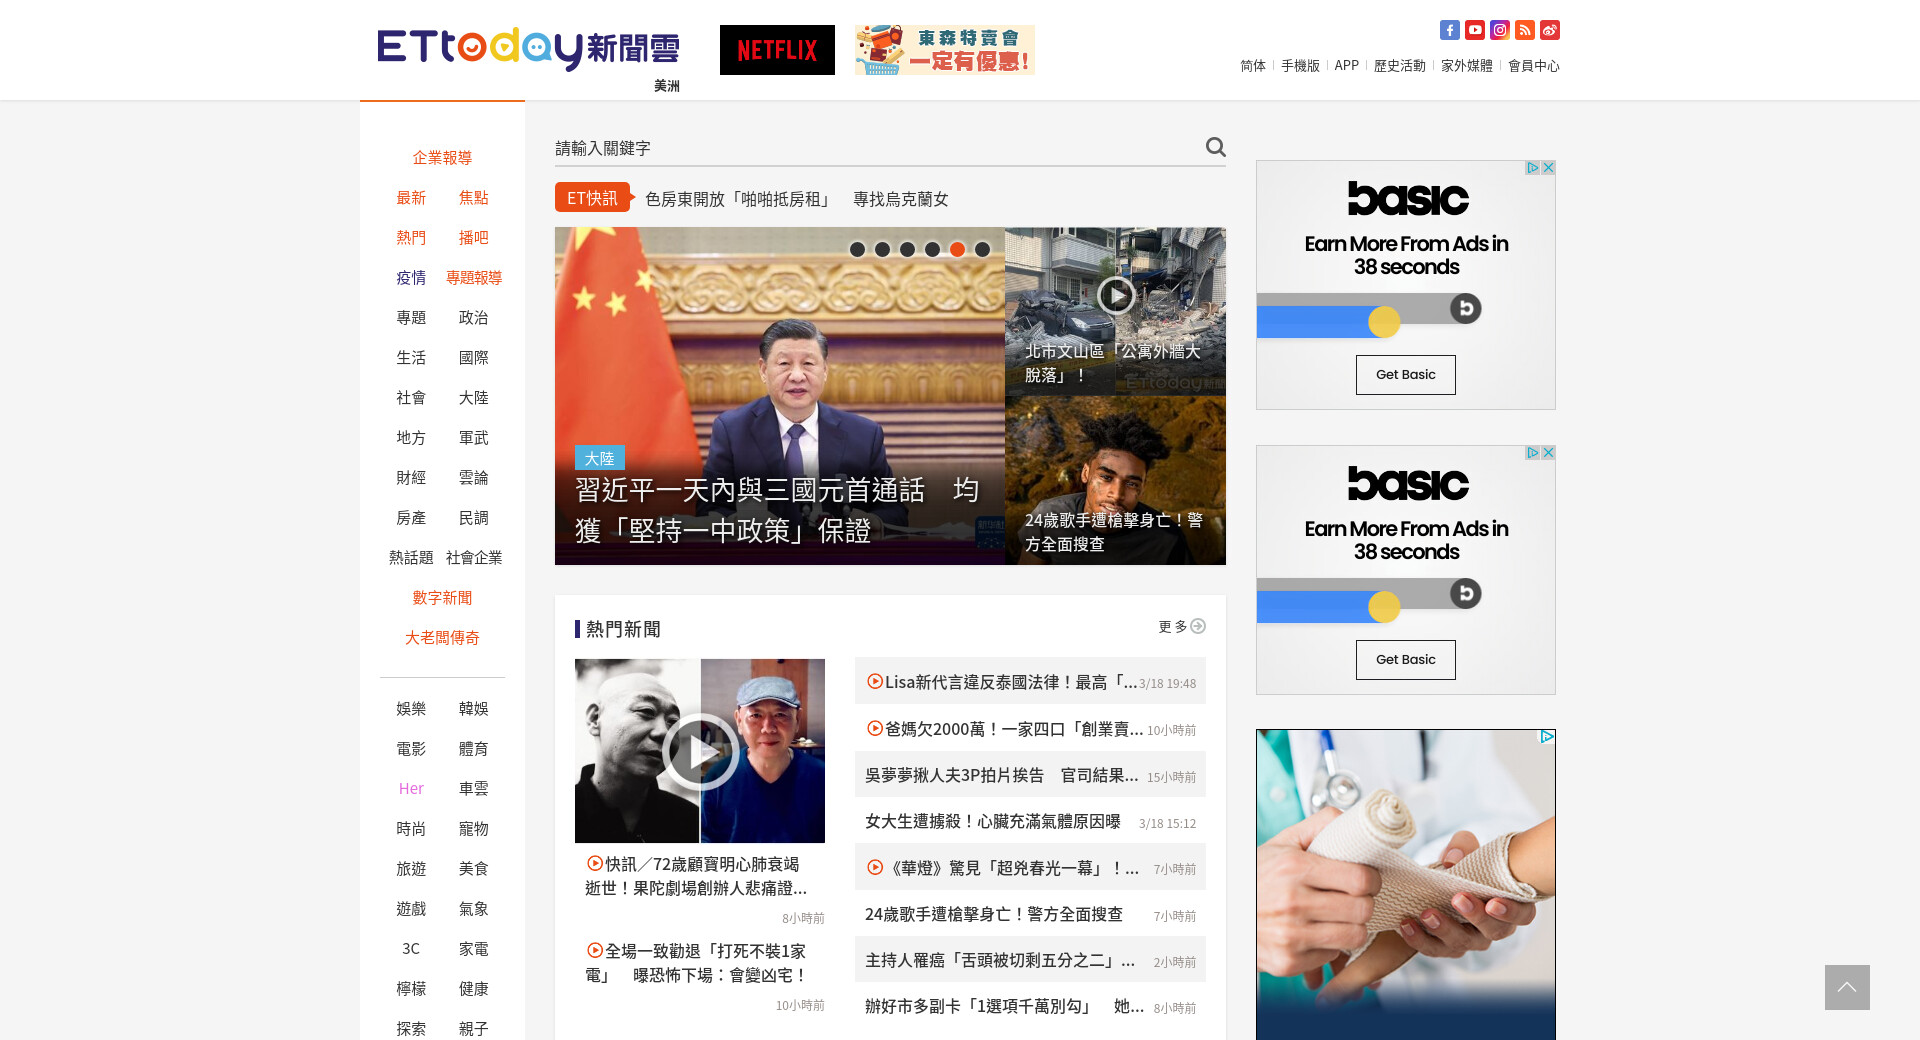The width and height of the screenshot is (1920, 1040).
Task: Go to the Her section
Action: click(411, 789)
